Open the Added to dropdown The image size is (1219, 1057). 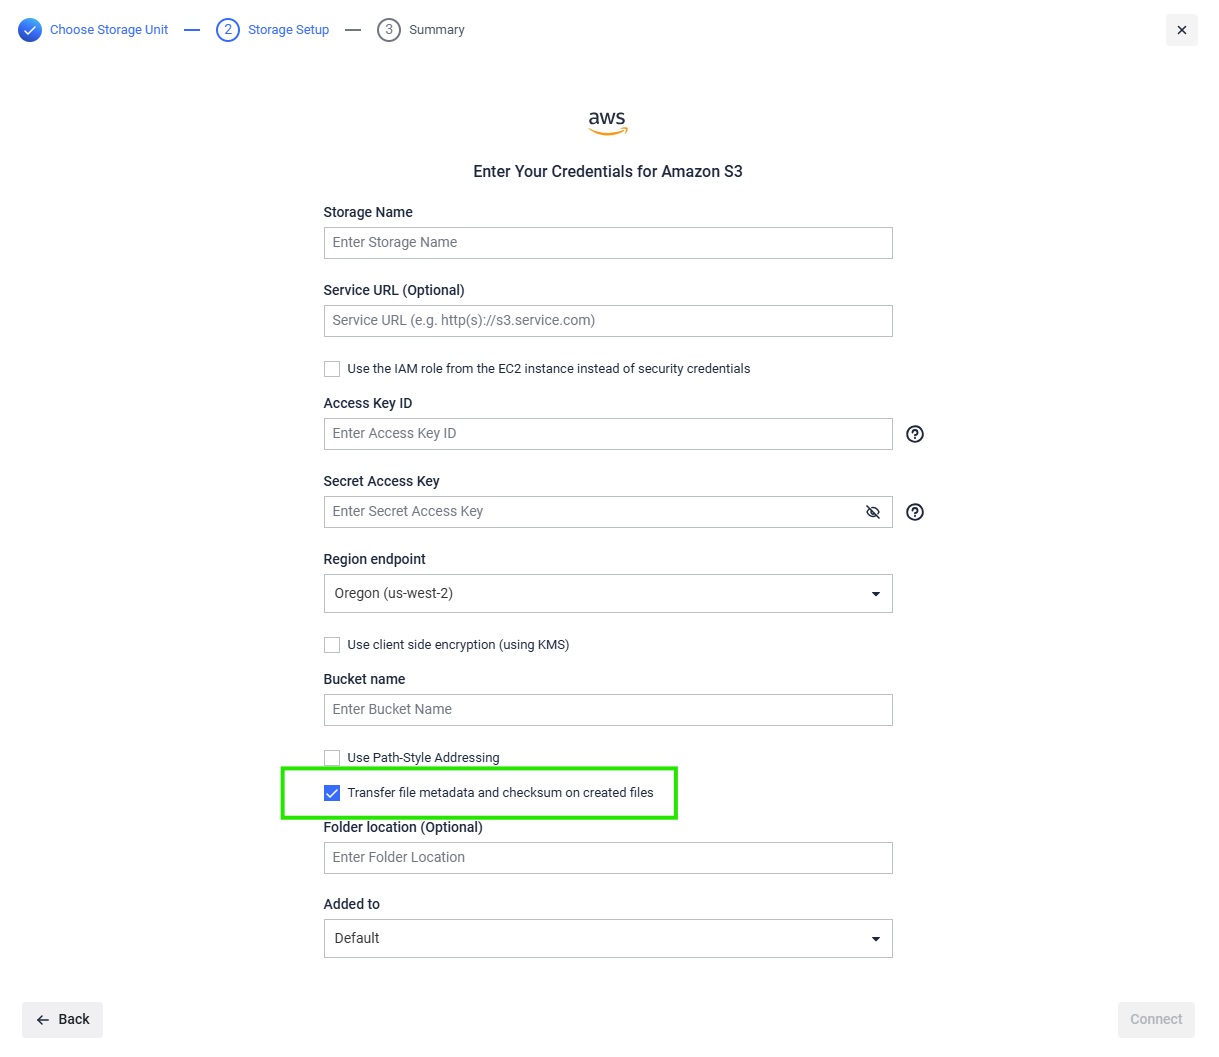pyautogui.click(x=608, y=939)
